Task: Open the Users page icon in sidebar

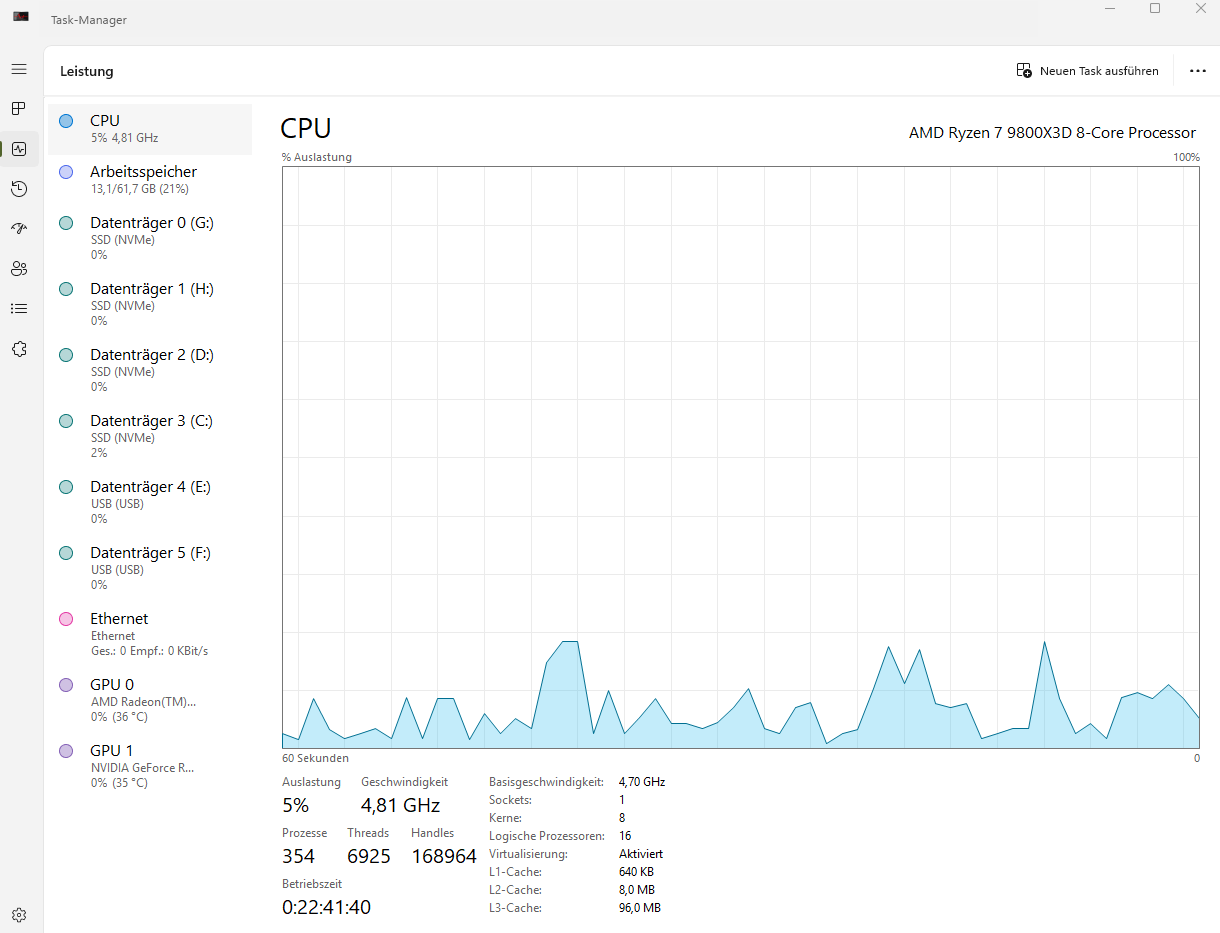Action: [x=19, y=269]
